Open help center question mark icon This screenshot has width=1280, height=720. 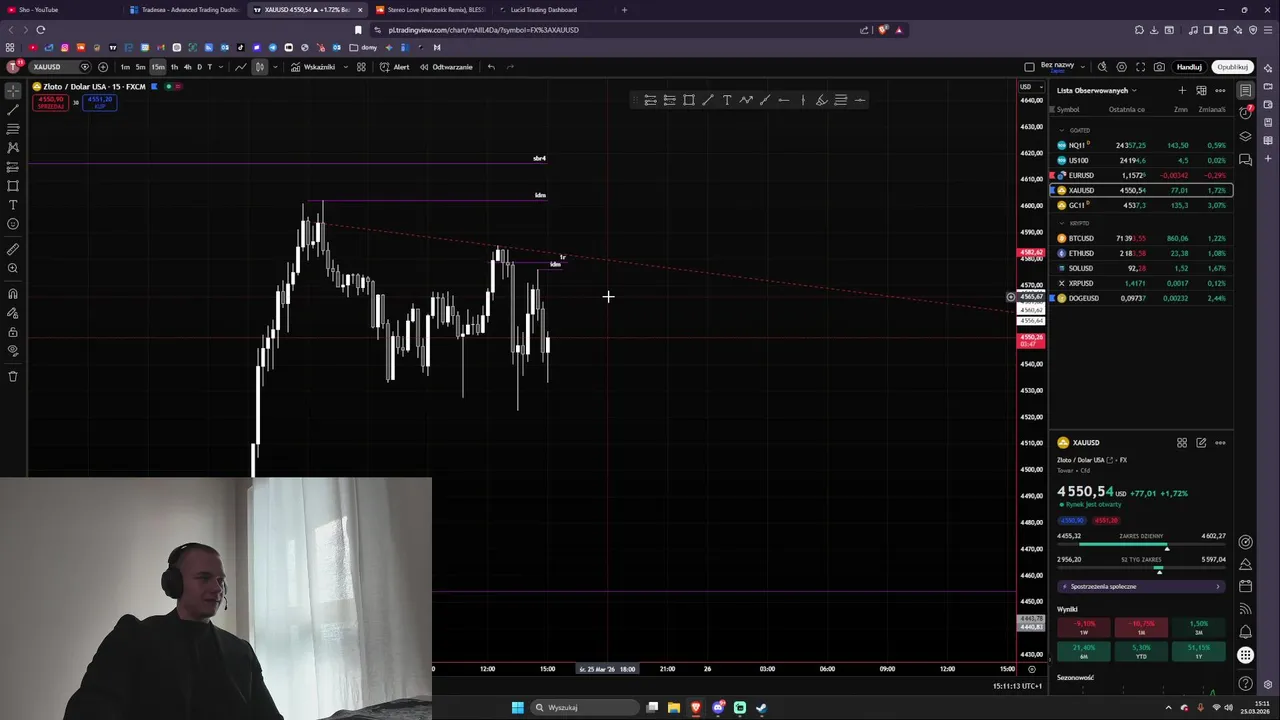coord(1245,684)
